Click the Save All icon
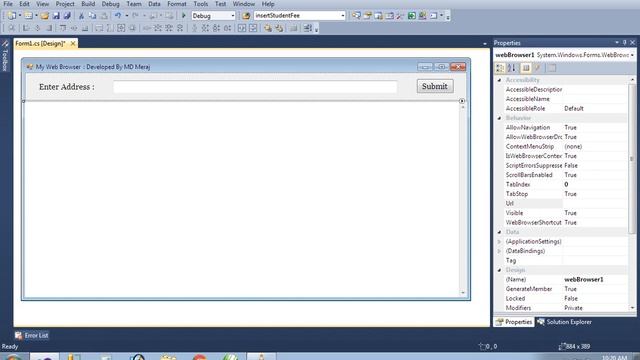 coord(67,16)
